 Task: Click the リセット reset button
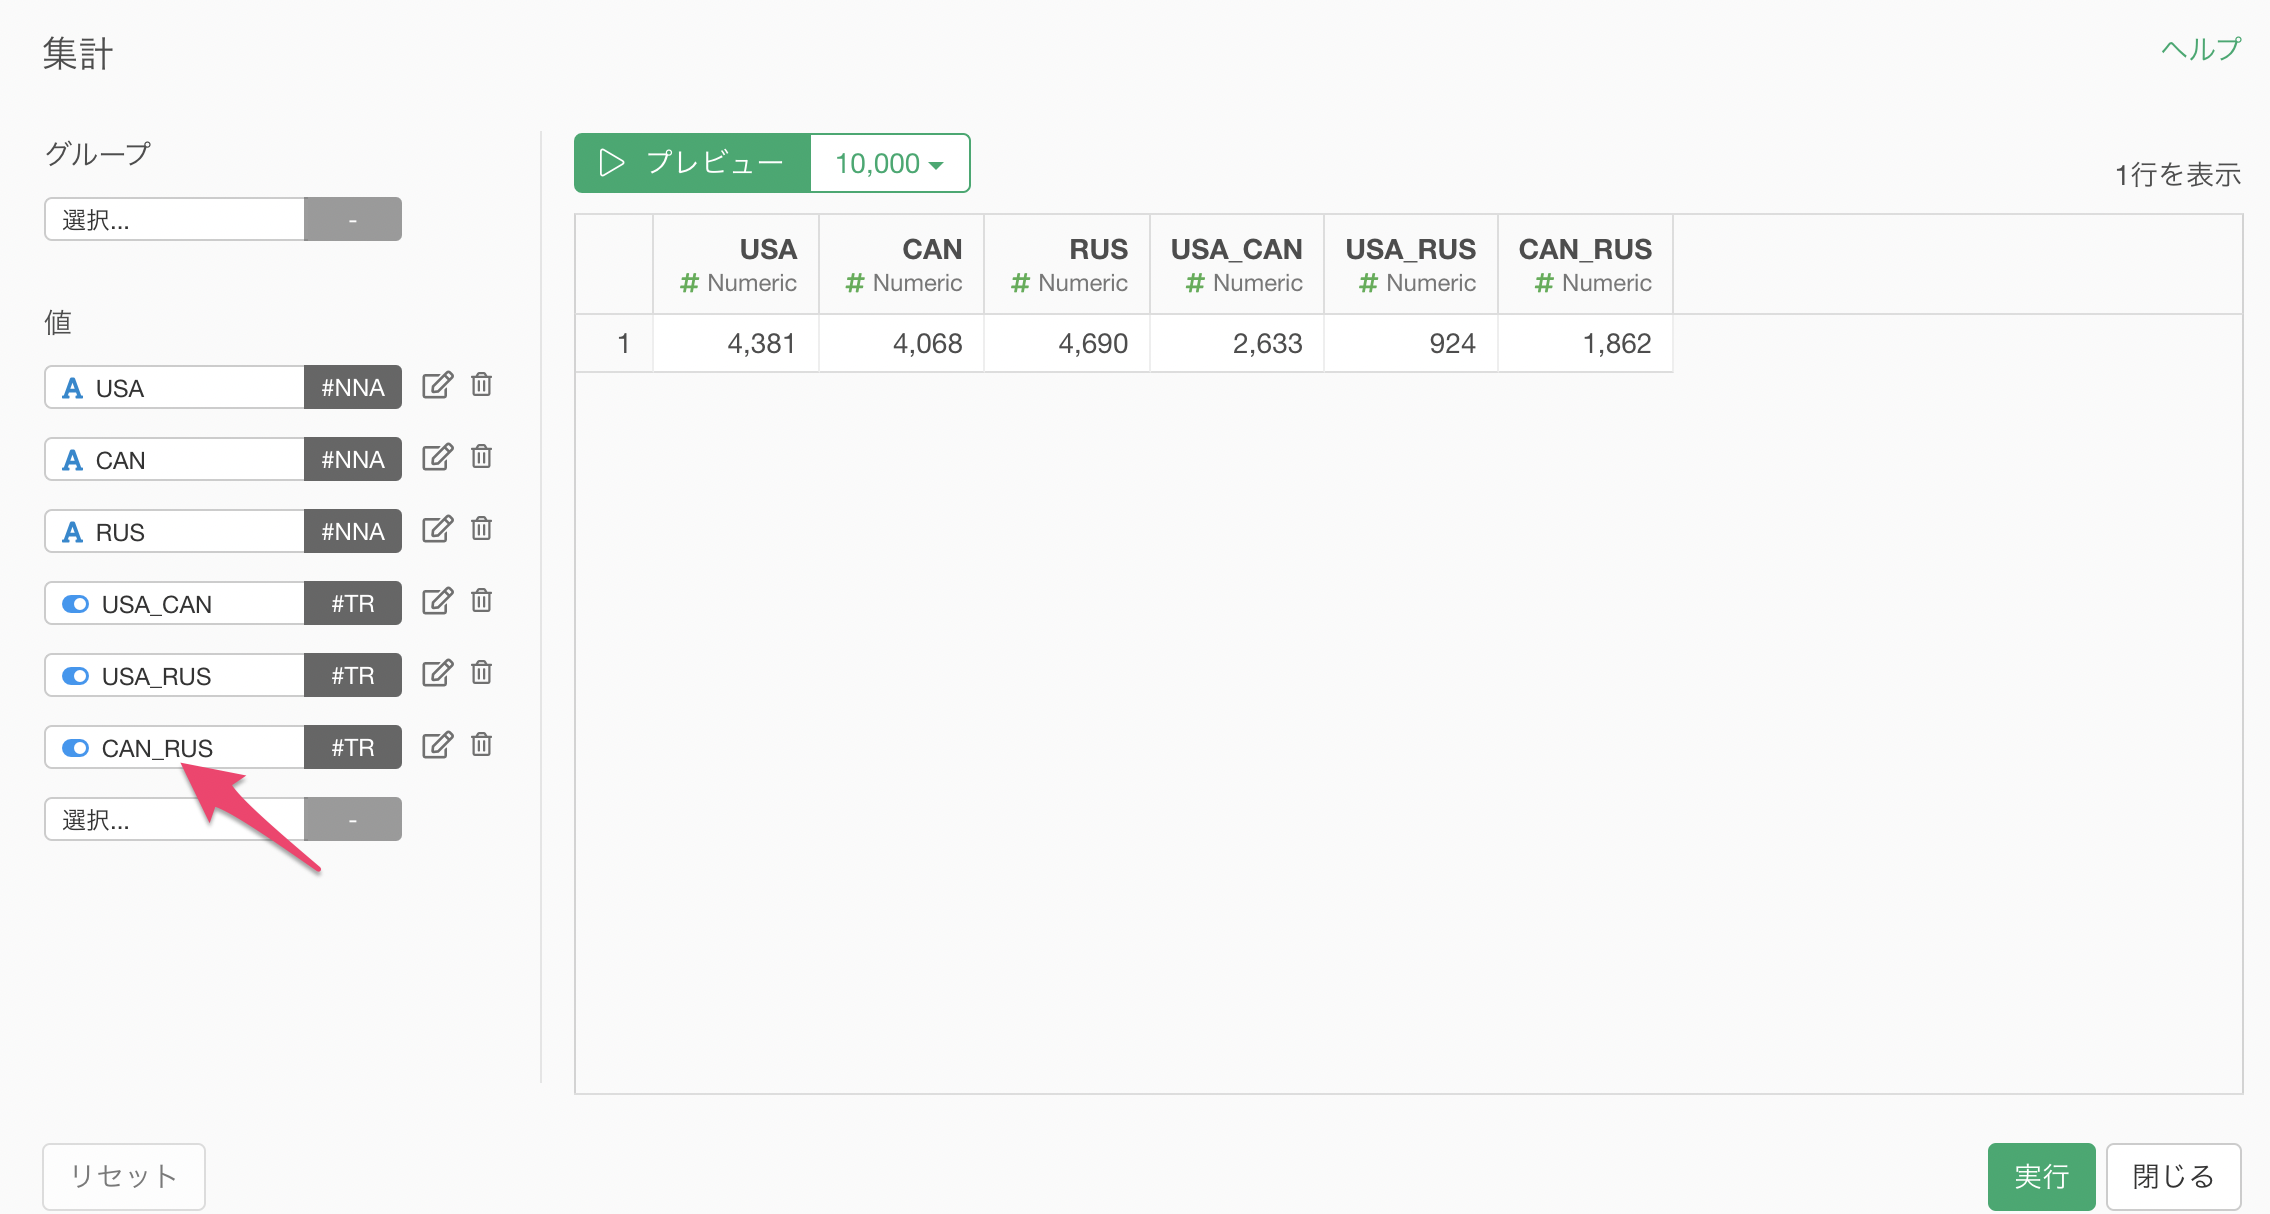coord(124,1177)
